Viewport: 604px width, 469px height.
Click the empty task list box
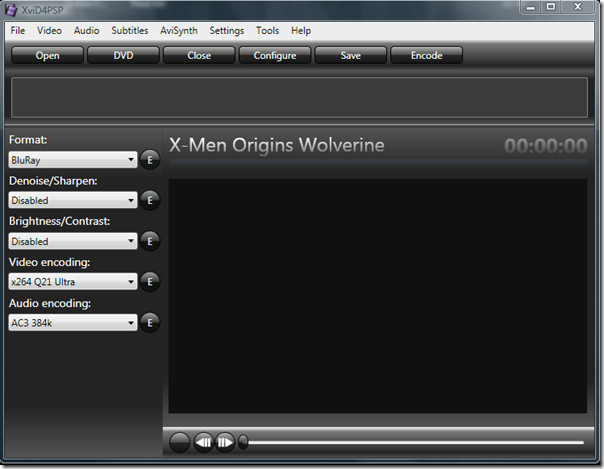pyautogui.click(x=299, y=97)
